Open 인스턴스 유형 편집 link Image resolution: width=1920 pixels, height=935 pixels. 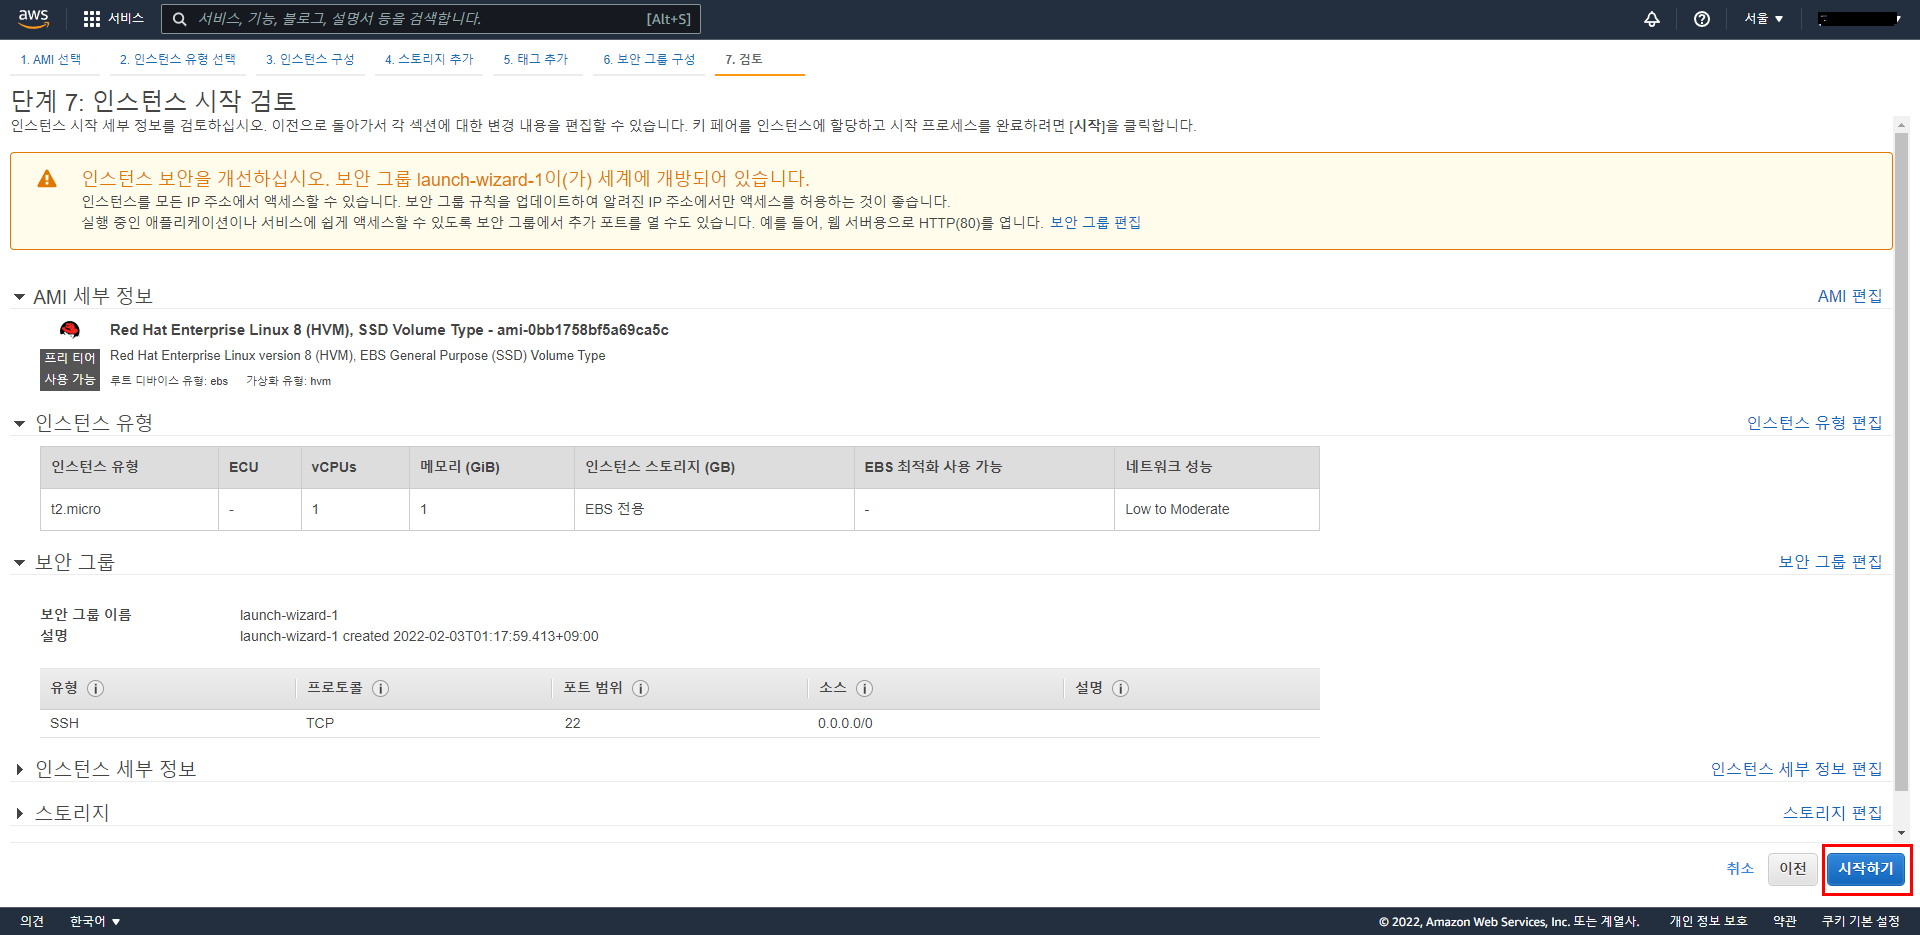coord(1814,423)
